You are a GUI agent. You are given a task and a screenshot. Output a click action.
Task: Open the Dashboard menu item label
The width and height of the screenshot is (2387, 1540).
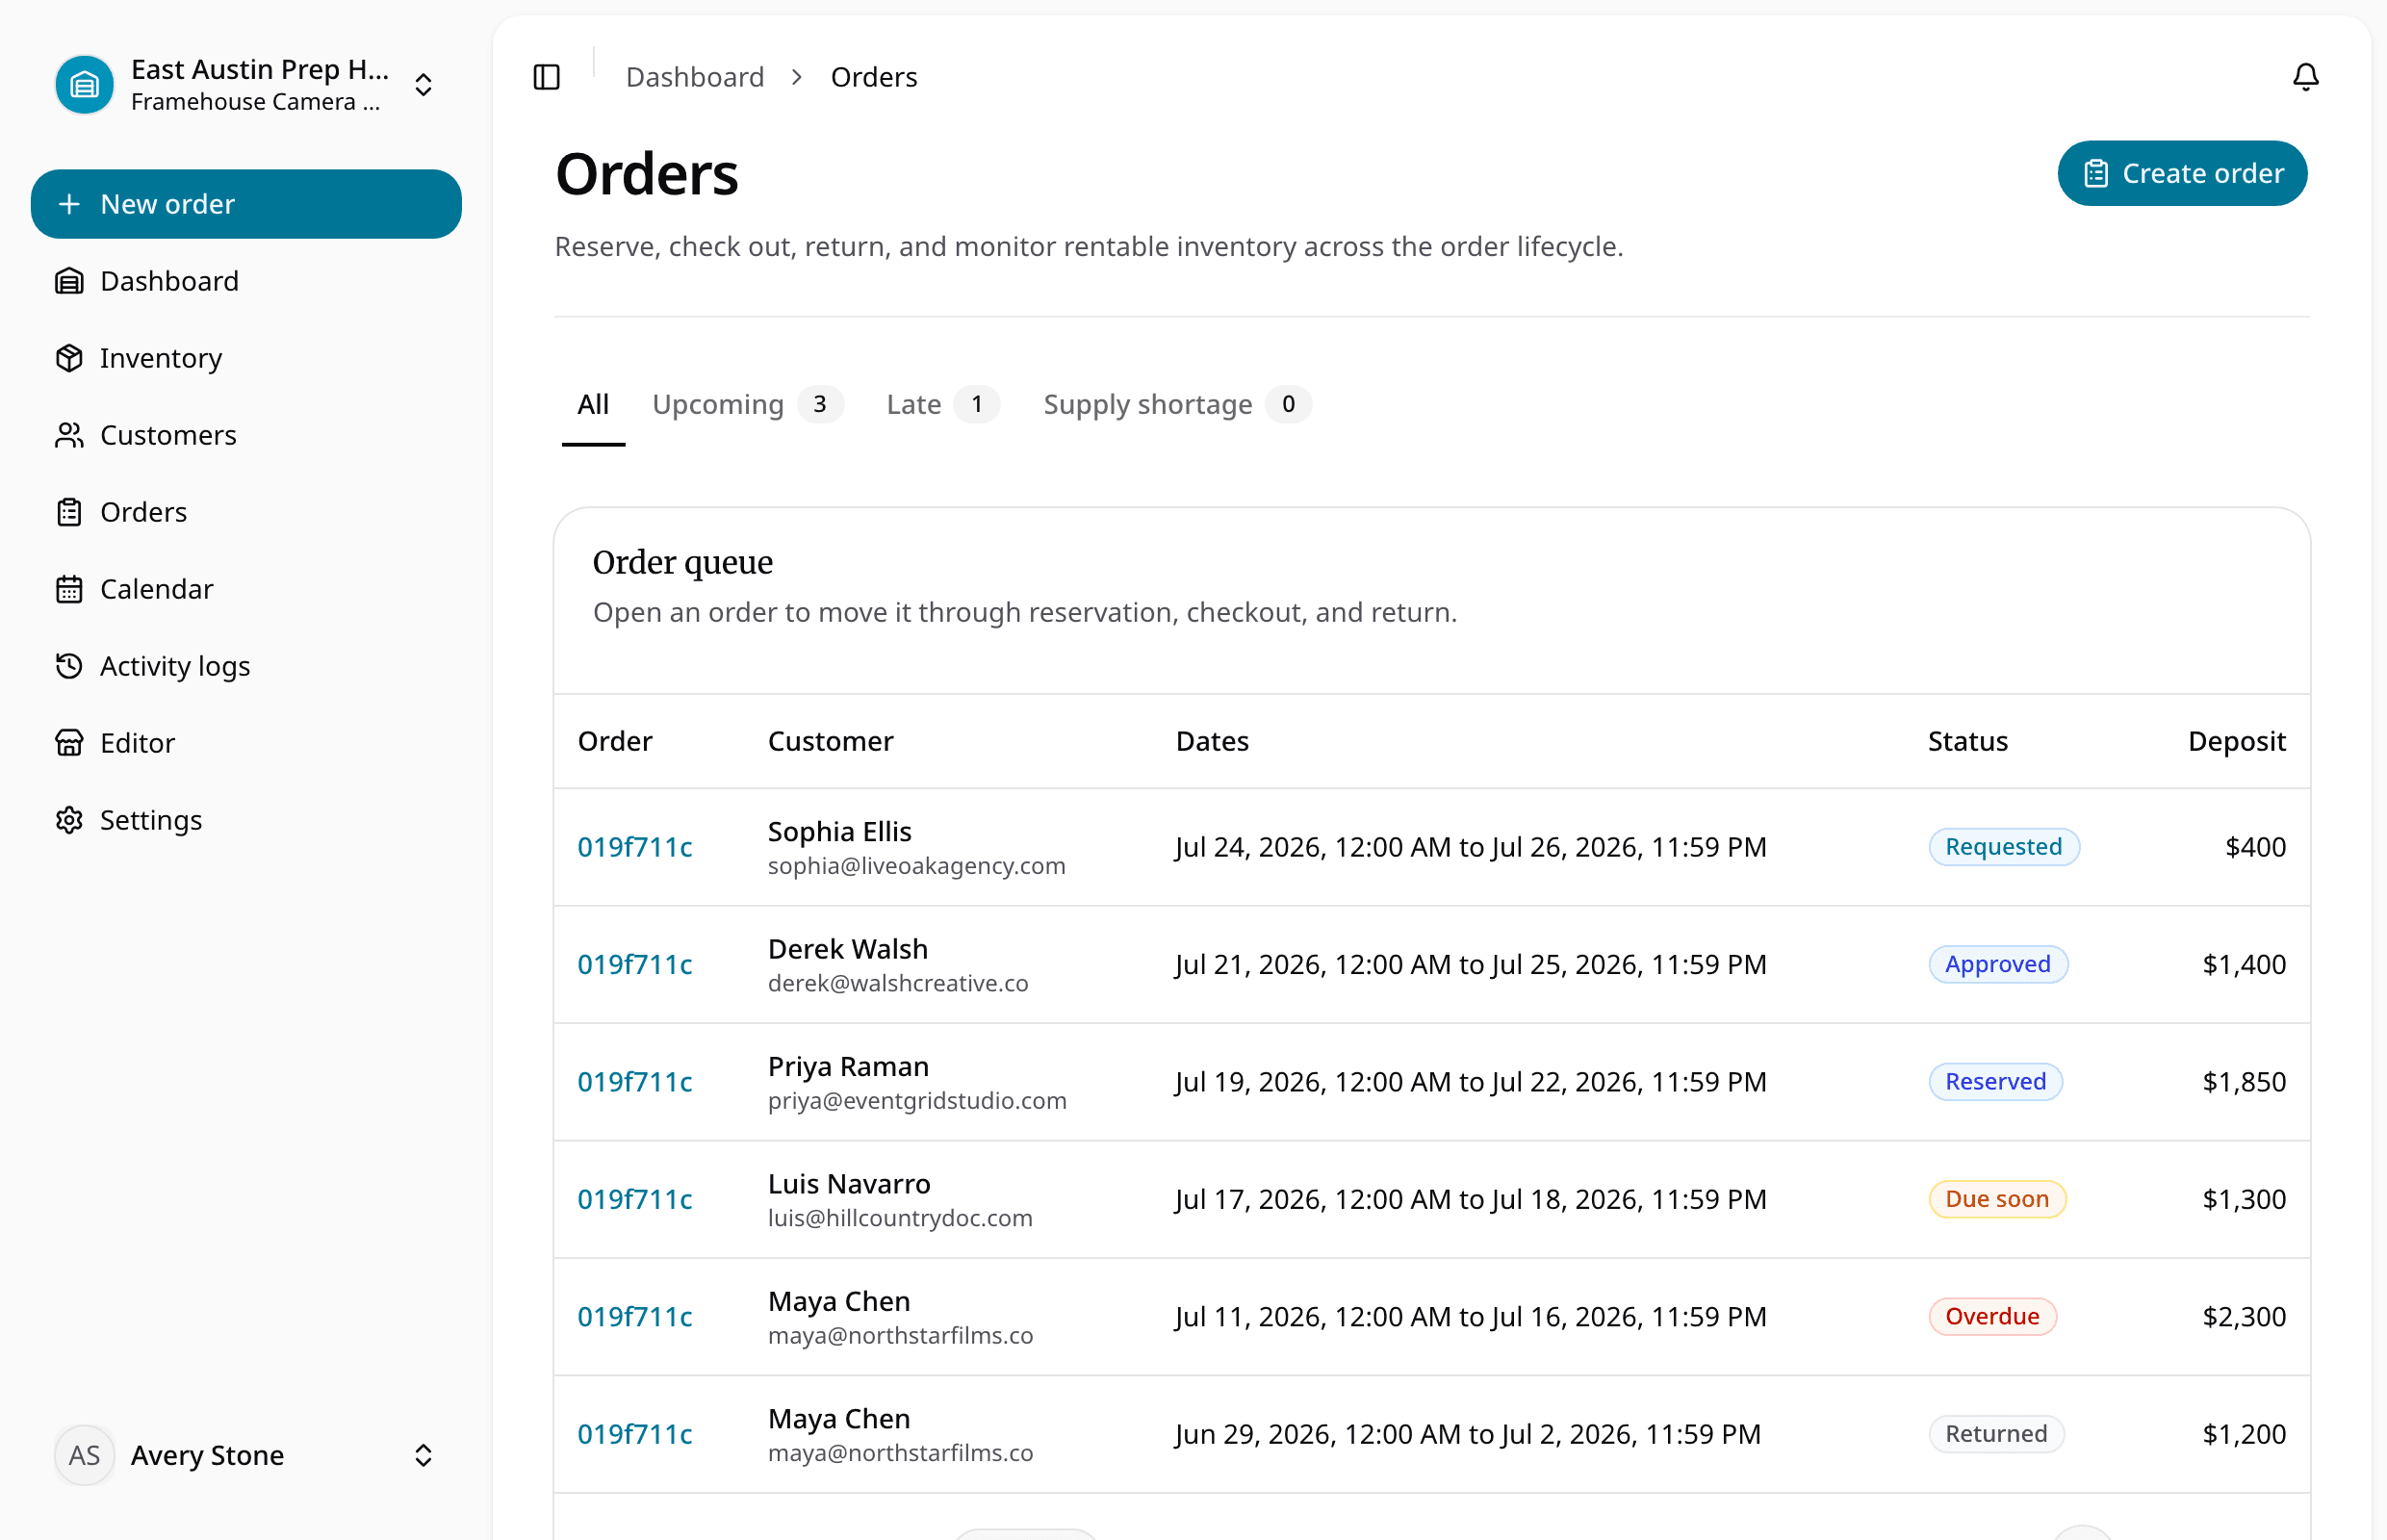(x=170, y=281)
